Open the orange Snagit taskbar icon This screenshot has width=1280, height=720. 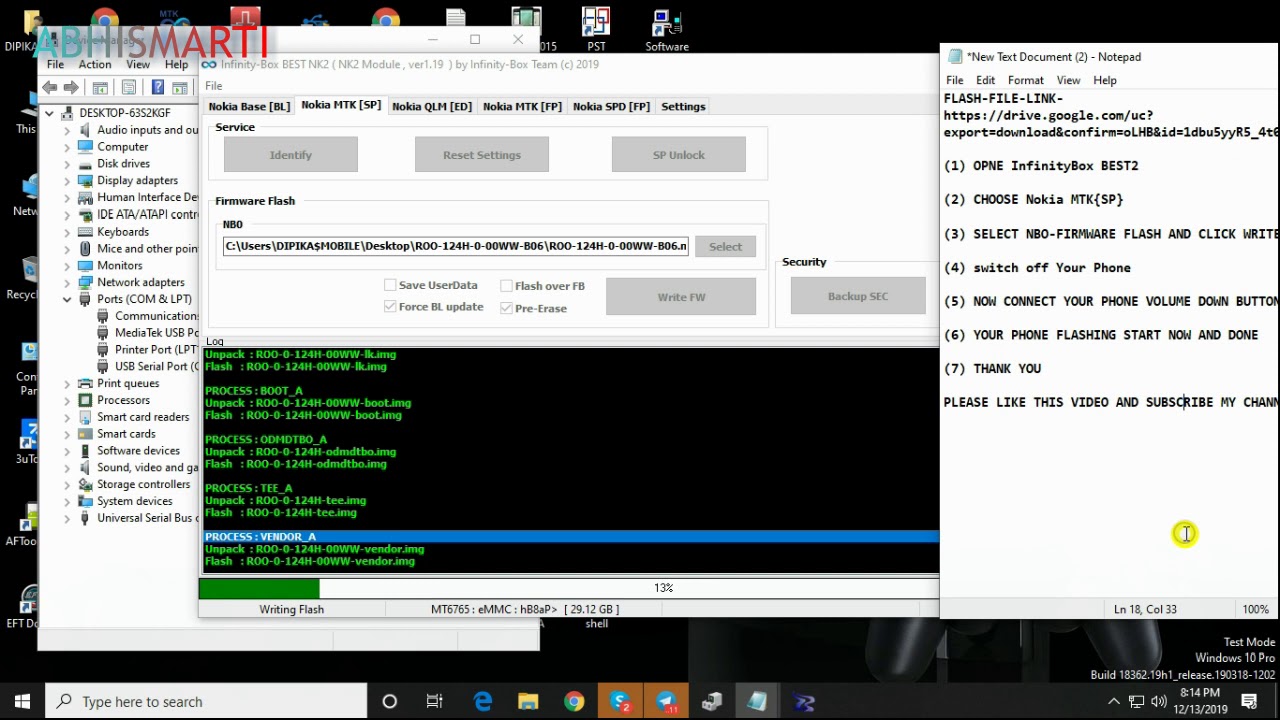click(x=620, y=702)
